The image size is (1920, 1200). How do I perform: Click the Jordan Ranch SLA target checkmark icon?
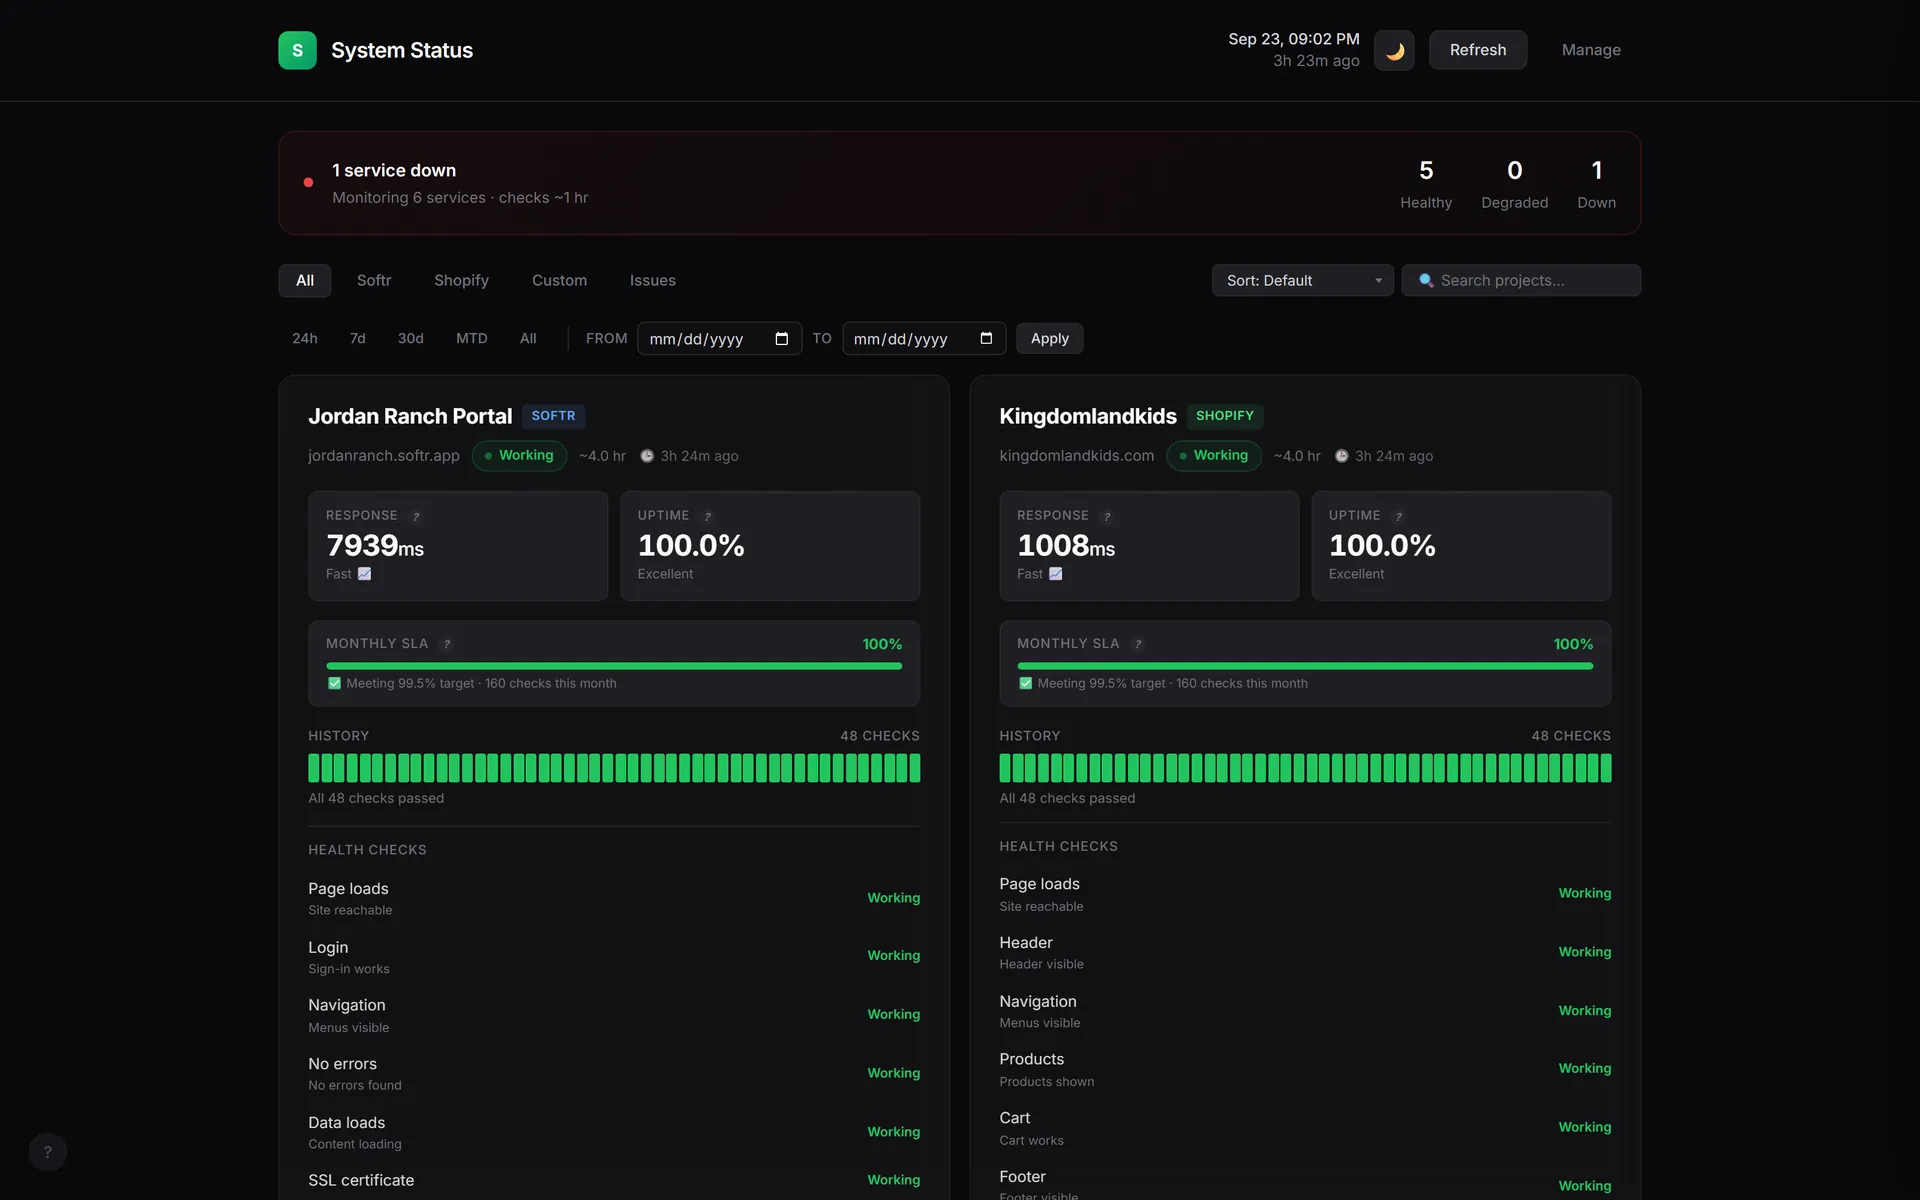coord(334,684)
